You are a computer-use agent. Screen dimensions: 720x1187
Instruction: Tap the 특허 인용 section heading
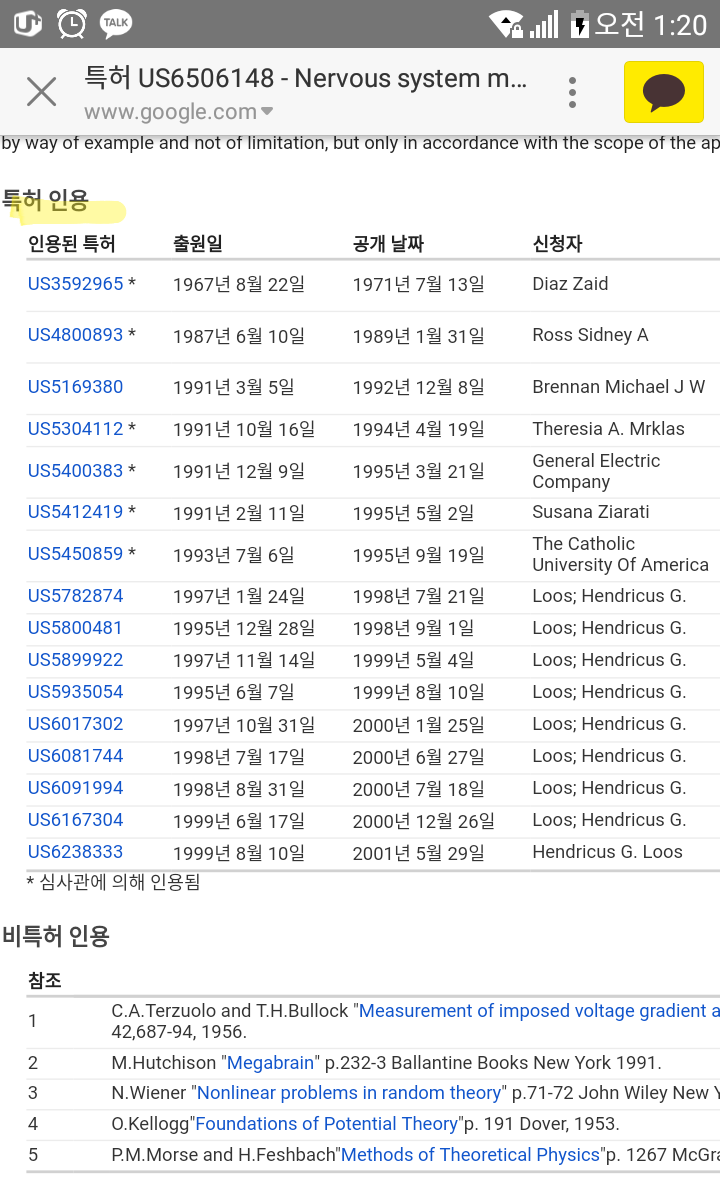[x=46, y=200]
